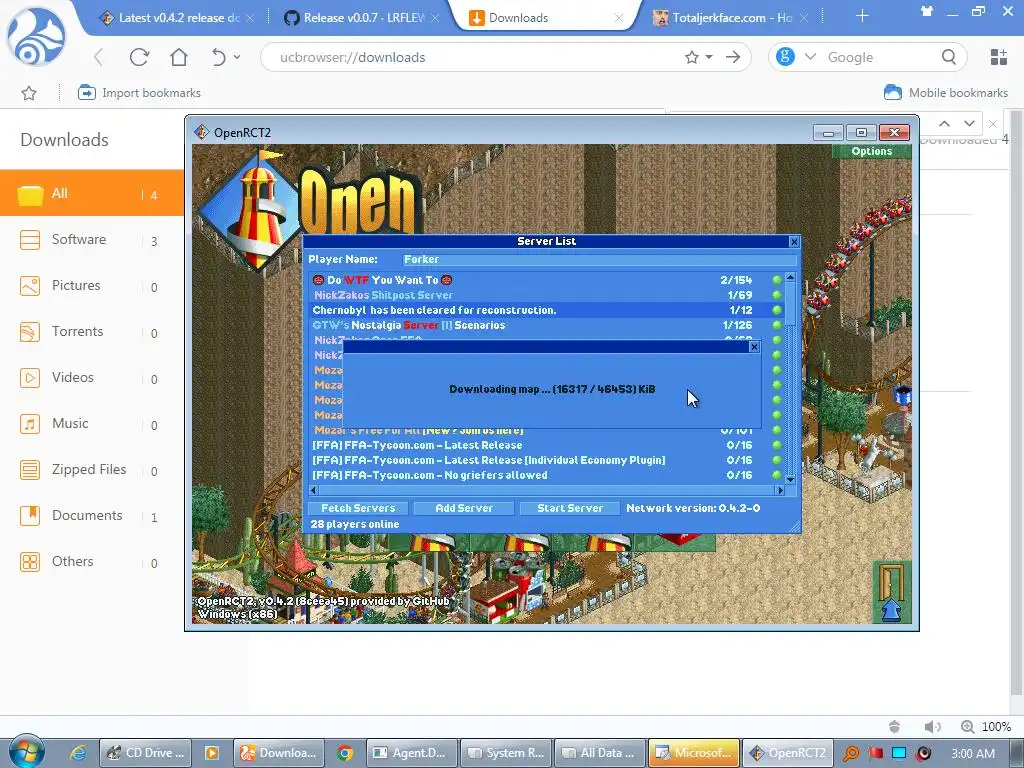Switch to Latest v0.4.2 release tab
The image size is (1024, 768).
[176, 18]
